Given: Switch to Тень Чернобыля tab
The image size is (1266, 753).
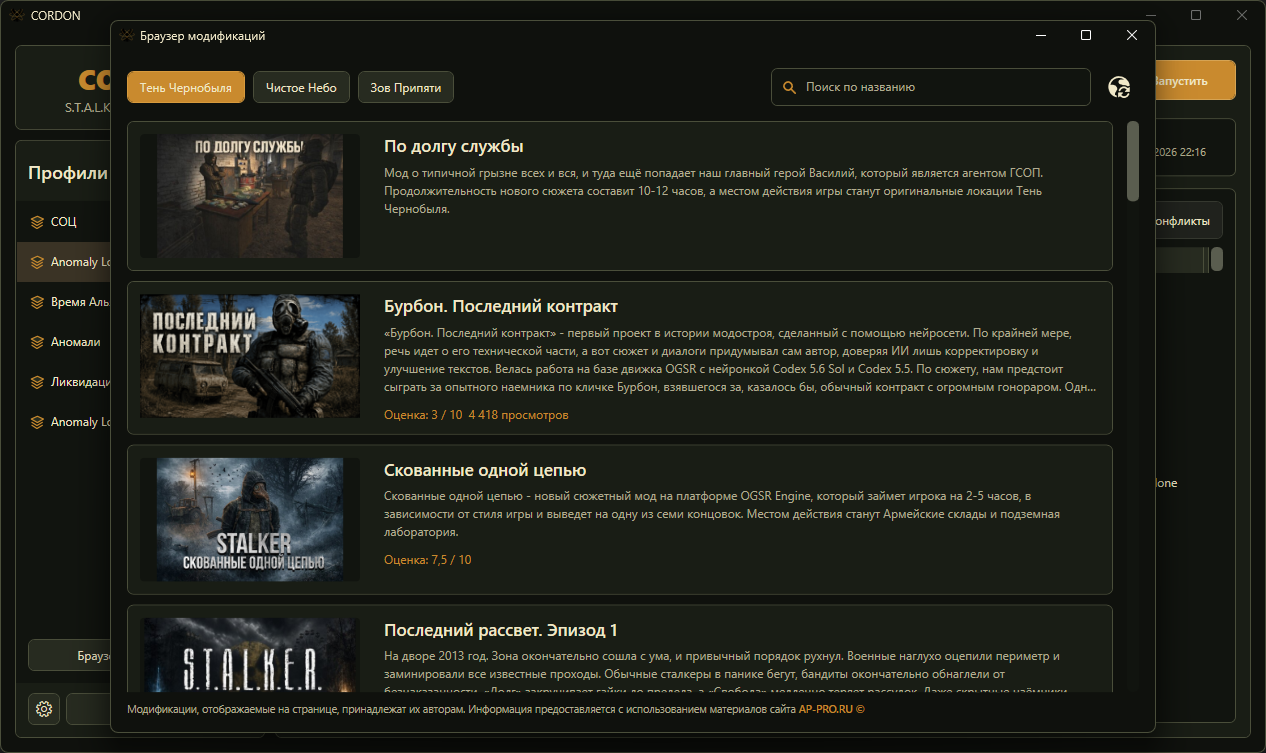Looking at the screenshot, I should (186, 87).
